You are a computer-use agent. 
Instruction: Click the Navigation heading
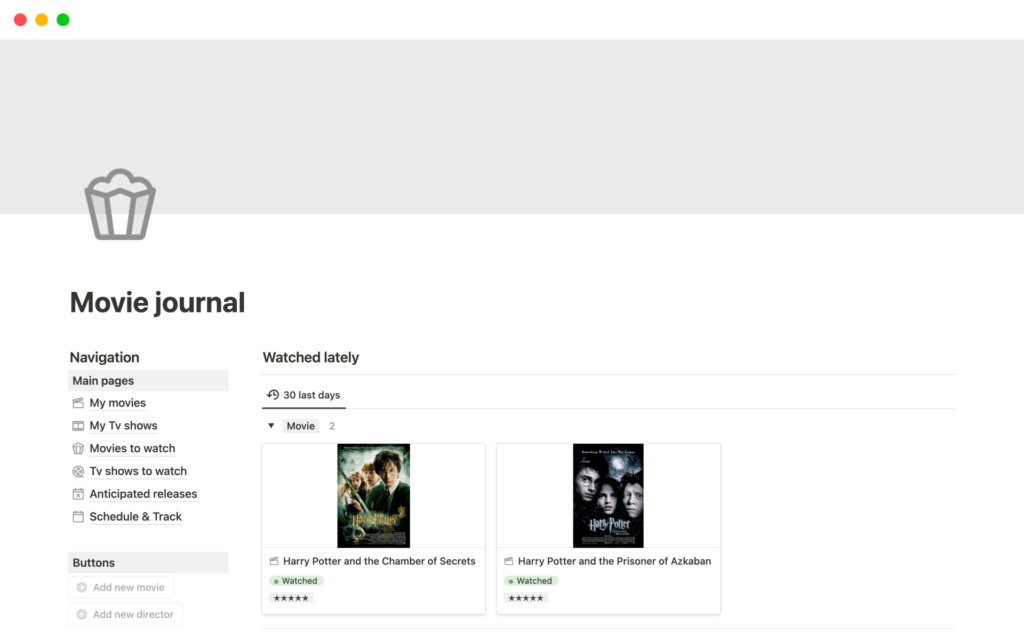[x=104, y=357]
